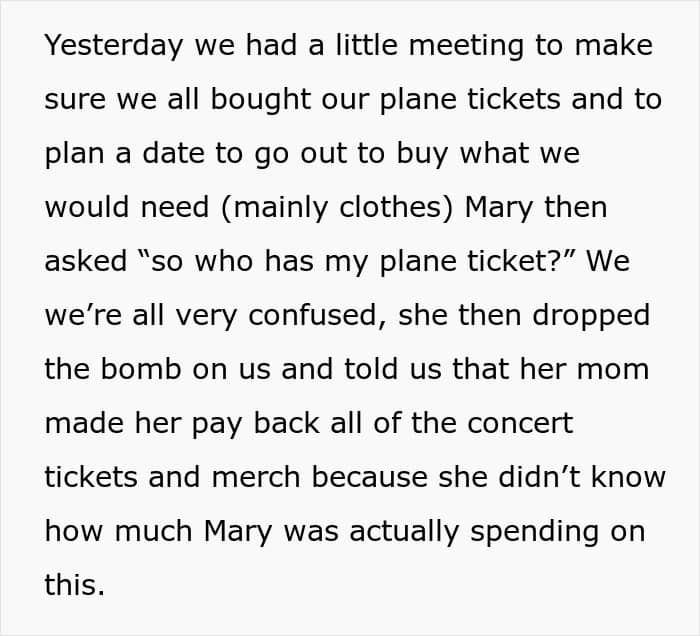Click the word "meeting" in first line

(466, 46)
